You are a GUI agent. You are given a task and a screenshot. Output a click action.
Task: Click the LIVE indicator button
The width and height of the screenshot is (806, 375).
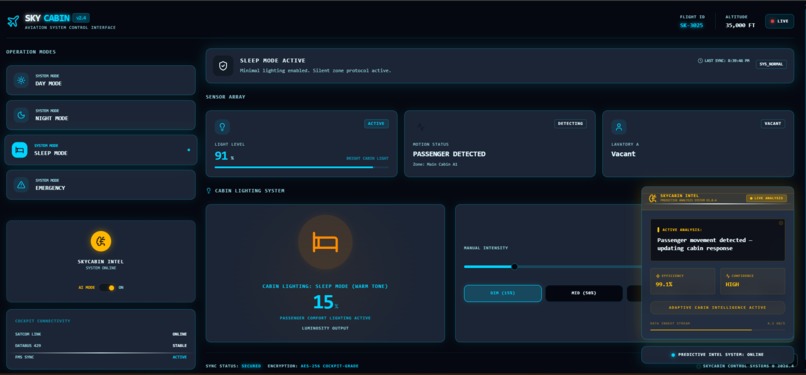tap(779, 21)
